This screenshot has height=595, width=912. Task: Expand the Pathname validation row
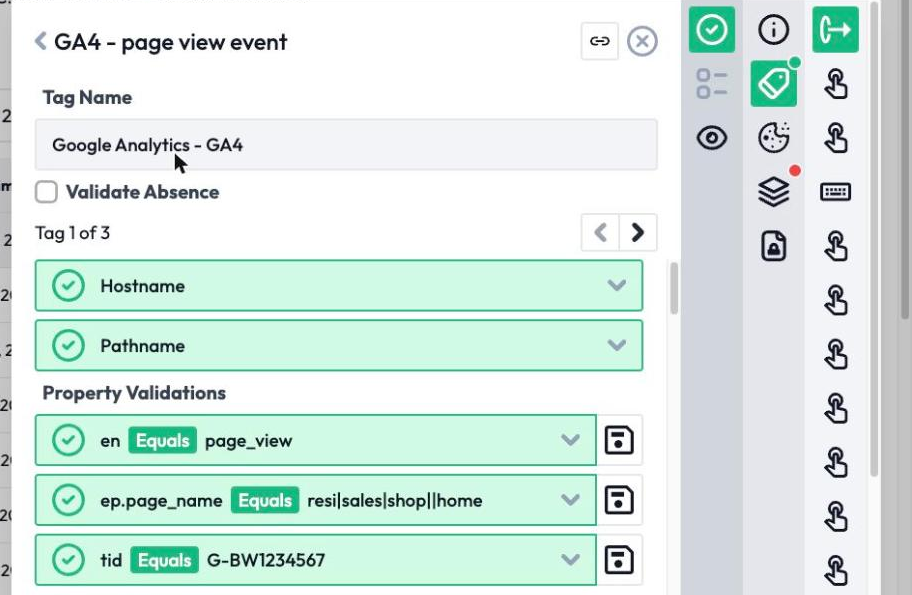[339, 345]
